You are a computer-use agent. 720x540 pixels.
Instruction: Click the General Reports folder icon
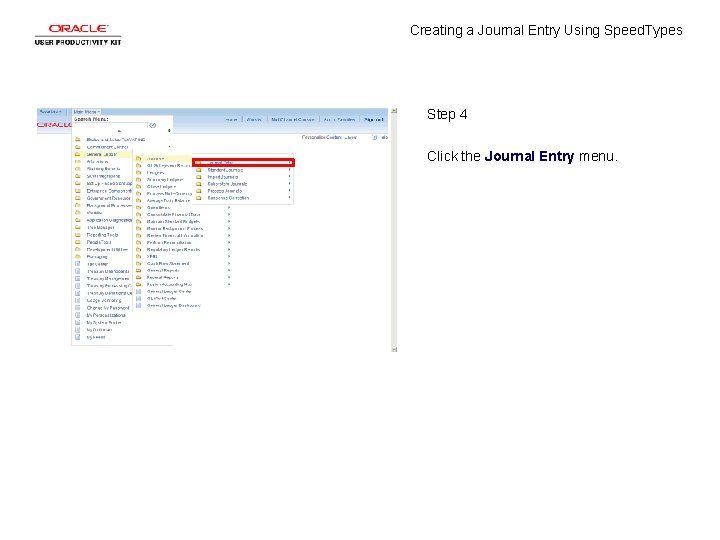pyautogui.click(x=138, y=270)
